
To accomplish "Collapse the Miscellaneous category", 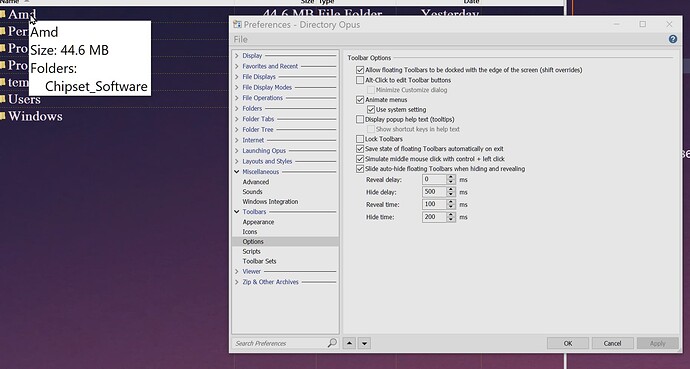I will pyautogui.click(x=237, y=172).
